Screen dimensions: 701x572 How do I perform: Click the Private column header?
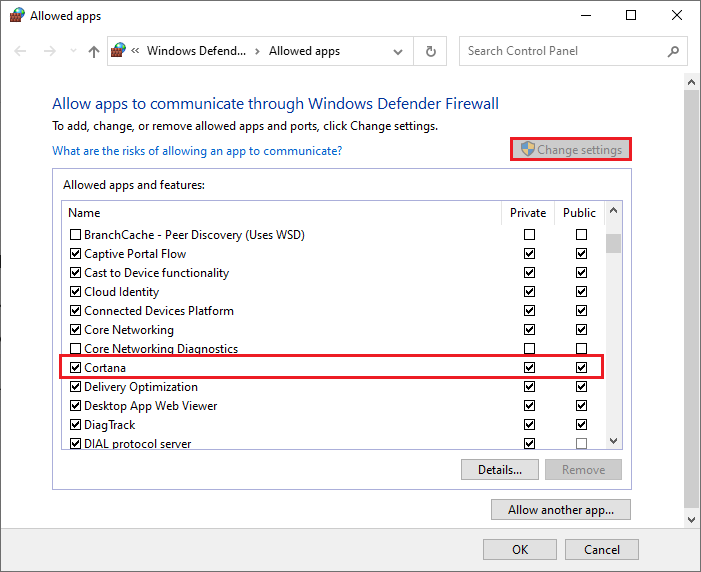click(528, 213)
